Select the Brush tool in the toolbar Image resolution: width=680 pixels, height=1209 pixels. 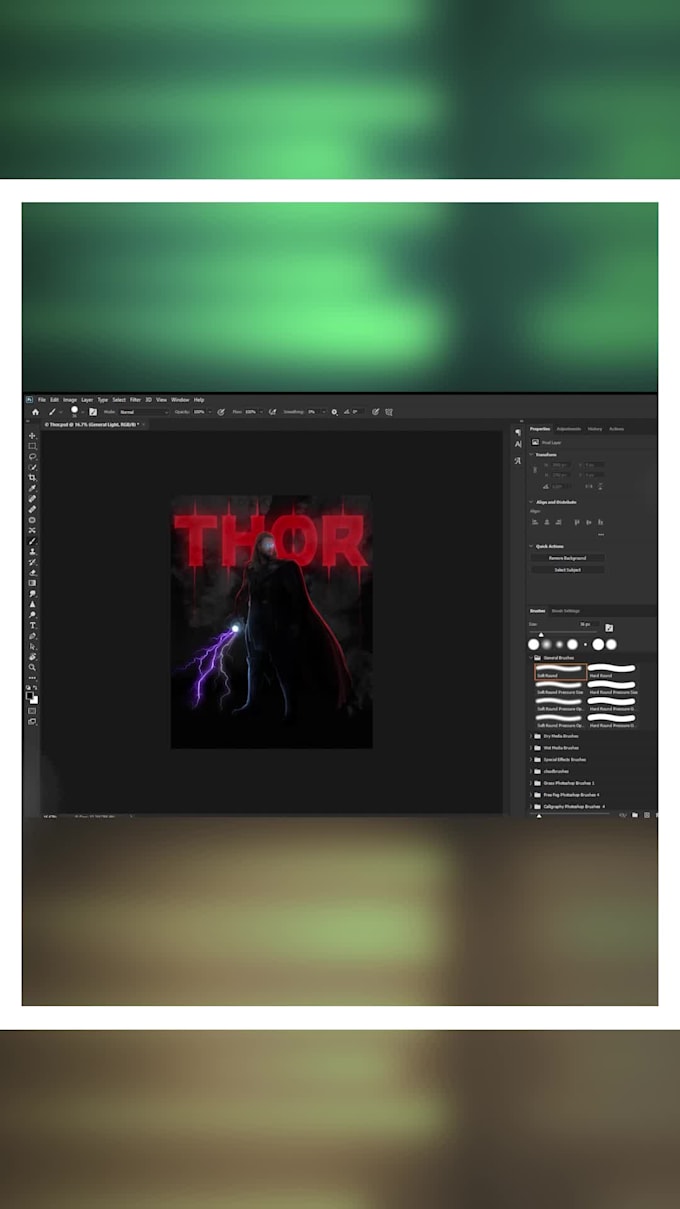pyautogui.click(x=32, y=541)
